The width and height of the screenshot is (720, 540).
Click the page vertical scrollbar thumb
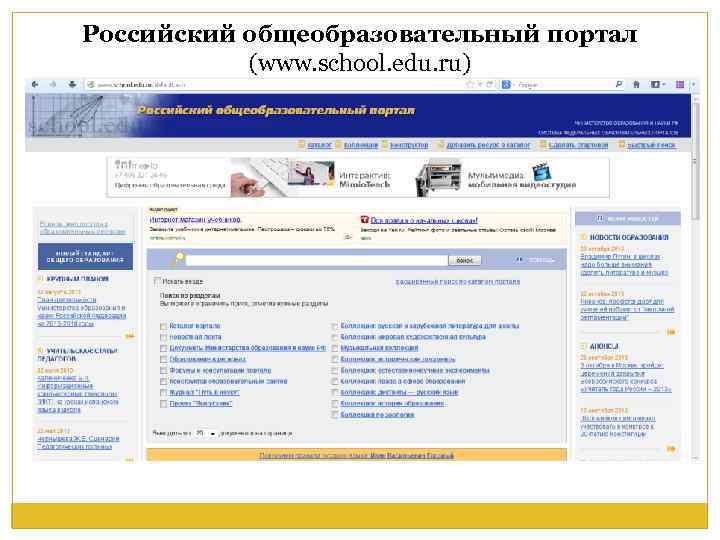click(696, 161)
